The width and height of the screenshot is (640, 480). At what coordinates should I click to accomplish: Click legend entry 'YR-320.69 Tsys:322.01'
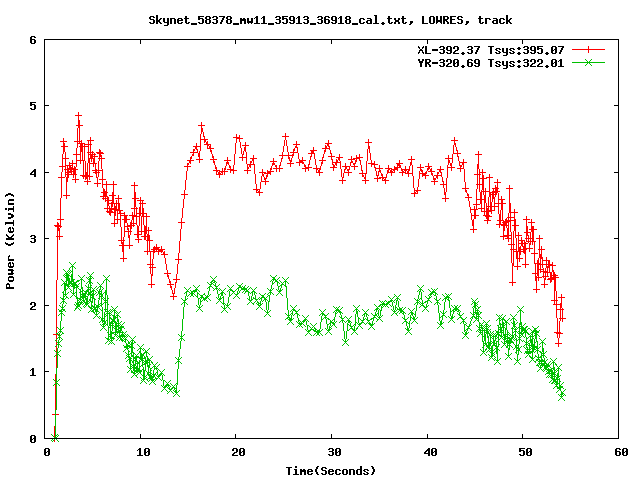tap(491, 63)
